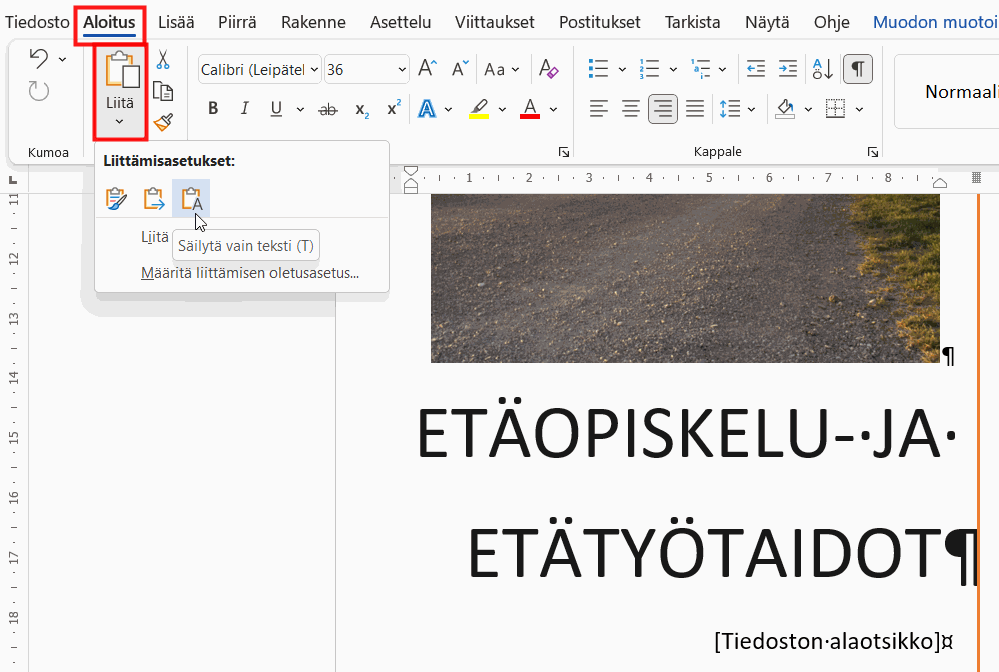Switch to the Näytä tab

click(x=767, y=22)
